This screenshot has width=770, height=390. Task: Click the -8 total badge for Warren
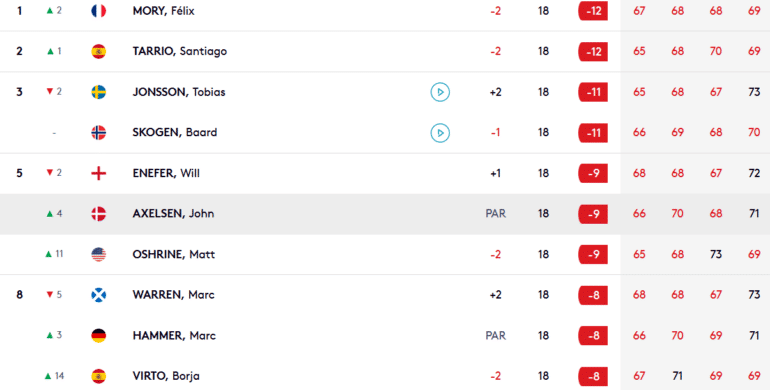pos(593,295)
